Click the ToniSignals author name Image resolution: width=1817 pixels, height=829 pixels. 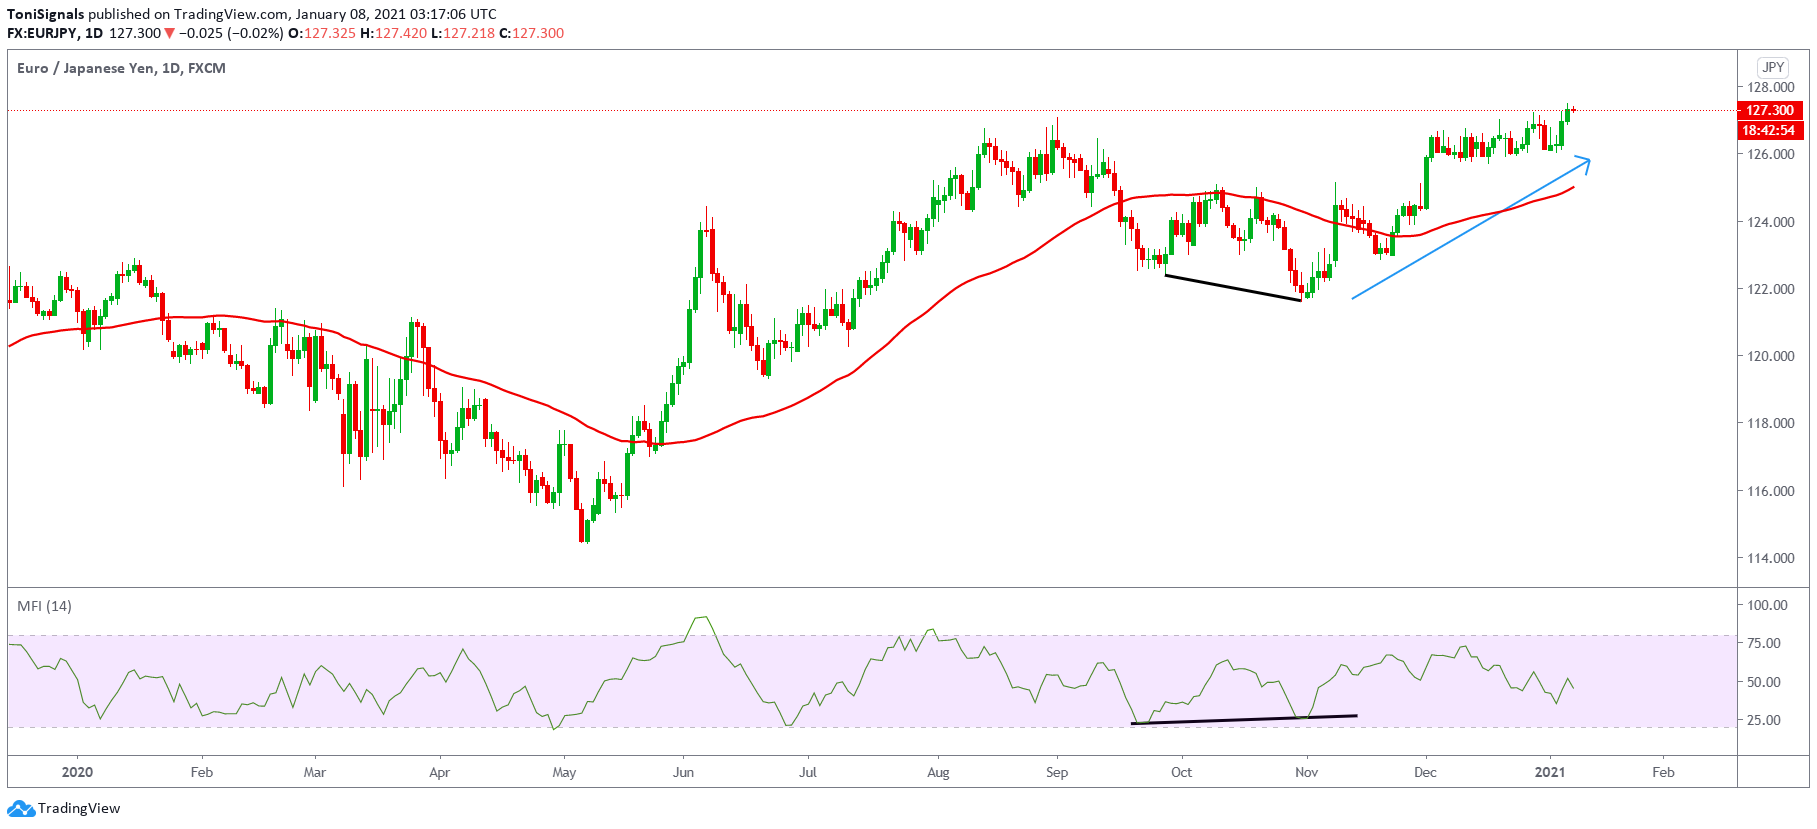pyautogui.click(x=45, y=14)
